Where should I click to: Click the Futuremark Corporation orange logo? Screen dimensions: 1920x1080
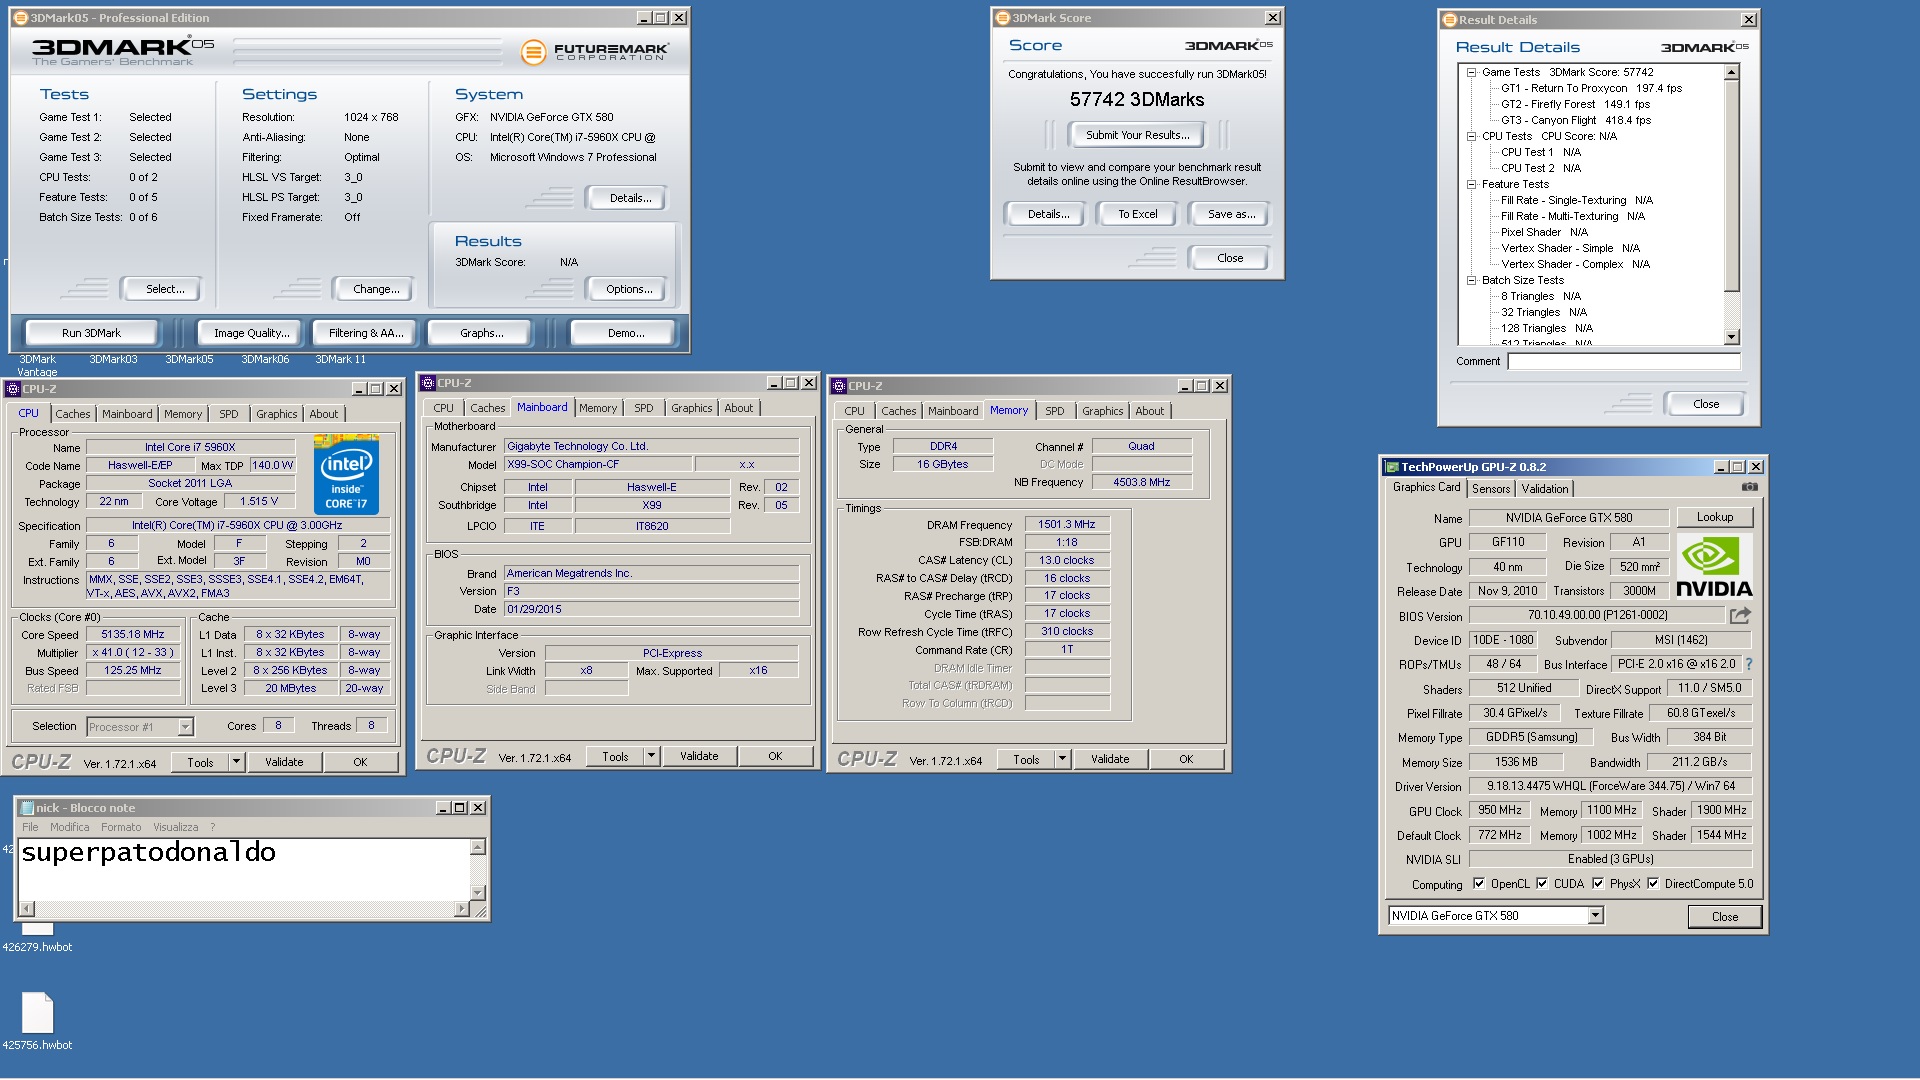click(x=534, y=52)
